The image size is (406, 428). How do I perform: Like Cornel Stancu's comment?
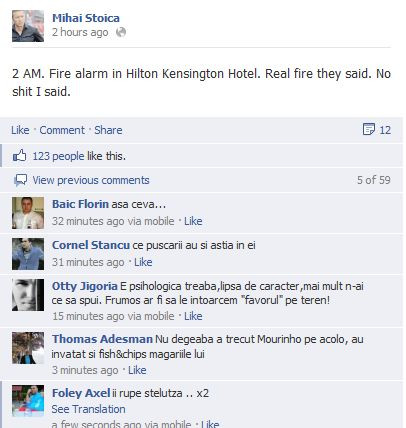coord(143,262)
